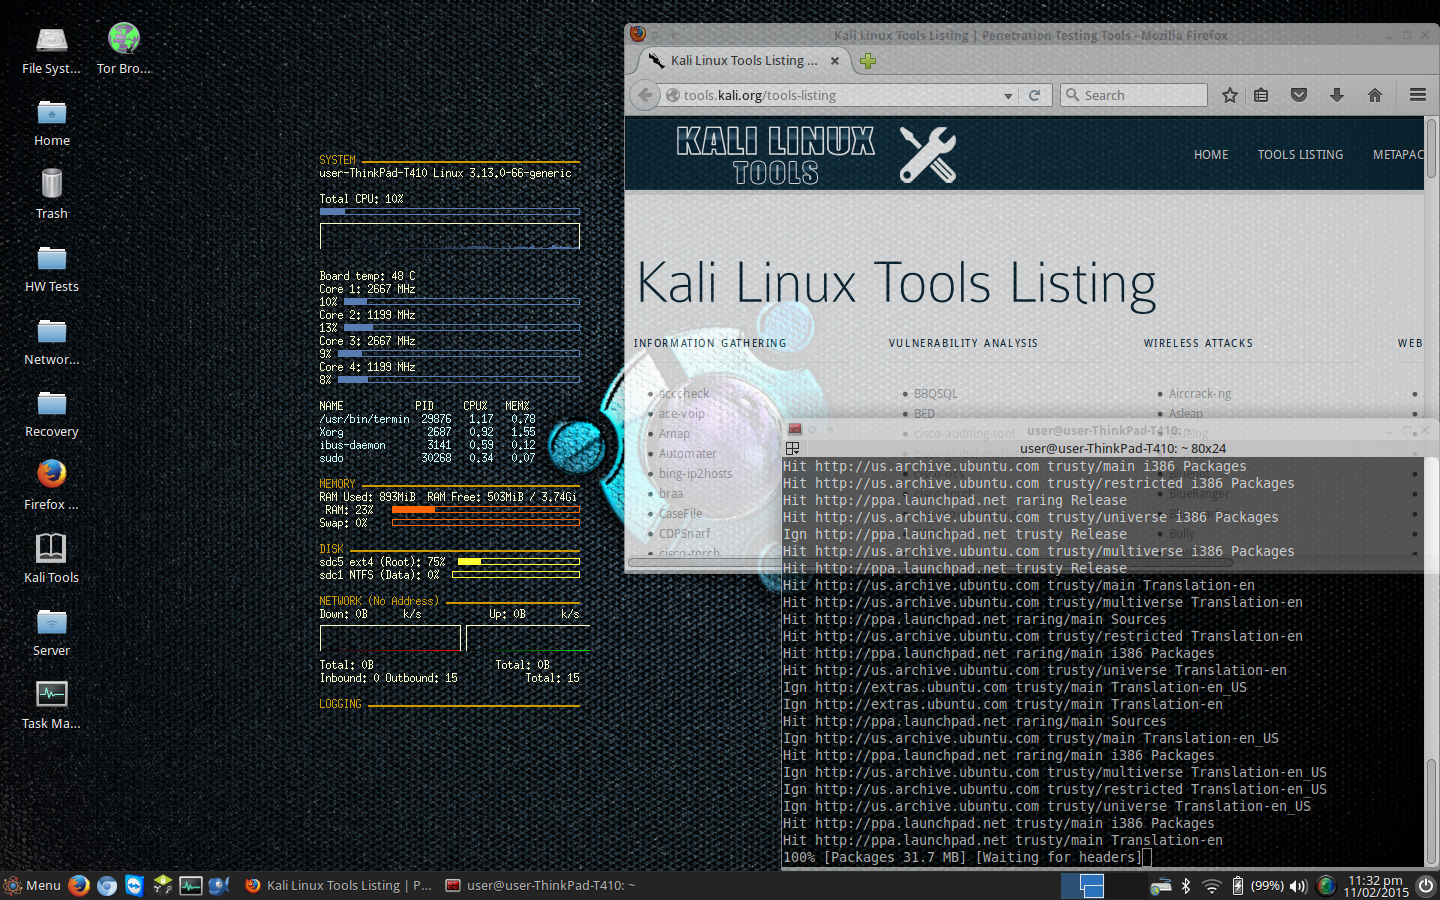1440x900 pixels.
Task: Show bookmarks list in Firefox toolbar
Action: [1261, 95]
